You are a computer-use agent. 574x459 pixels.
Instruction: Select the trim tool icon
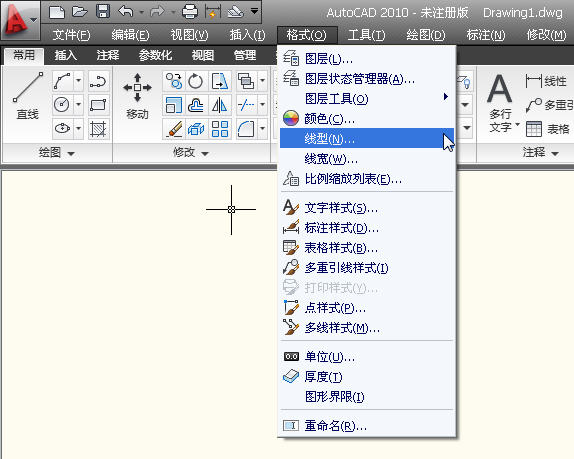coord(246,105)
